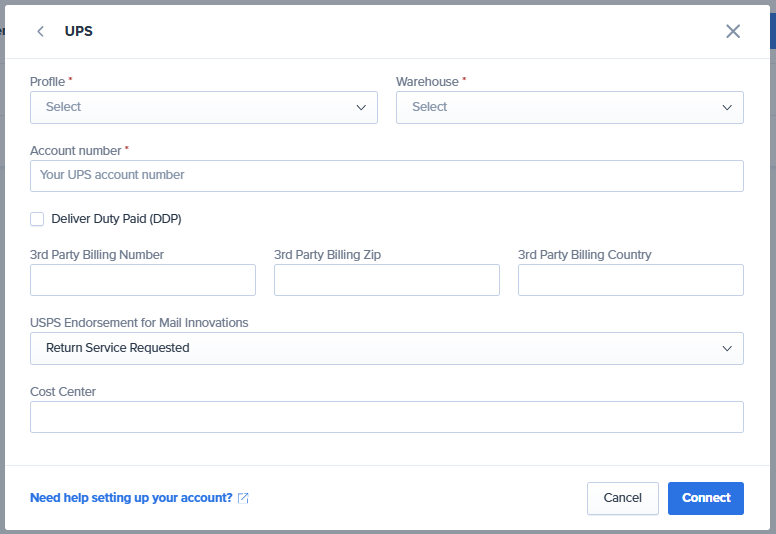Enable the Deliver Duty Paid checkbox
The height and width of the screenshot is (534, 776).
pyautogui.click(x=37, y=219)
